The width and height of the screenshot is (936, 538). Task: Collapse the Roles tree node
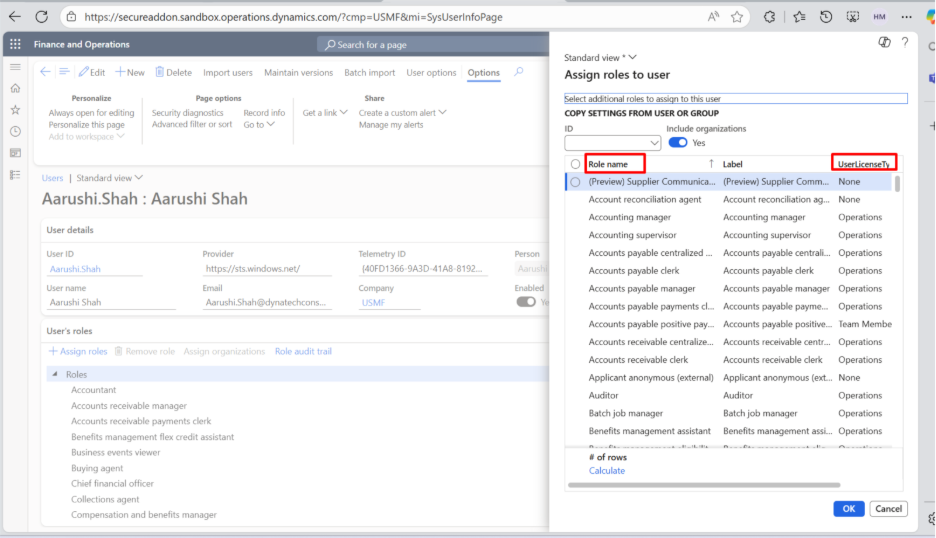click(55, 374)
